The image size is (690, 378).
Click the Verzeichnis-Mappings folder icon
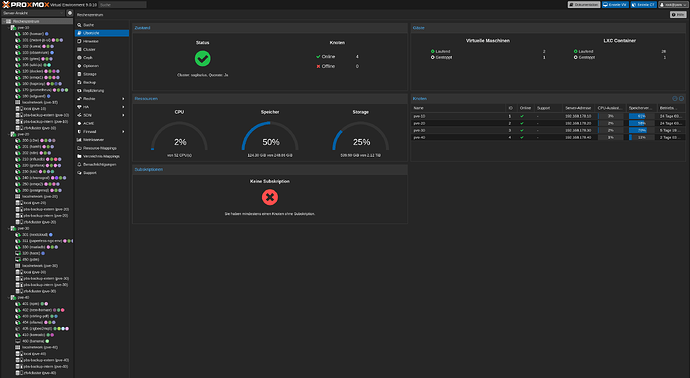(x=79, y=156)
